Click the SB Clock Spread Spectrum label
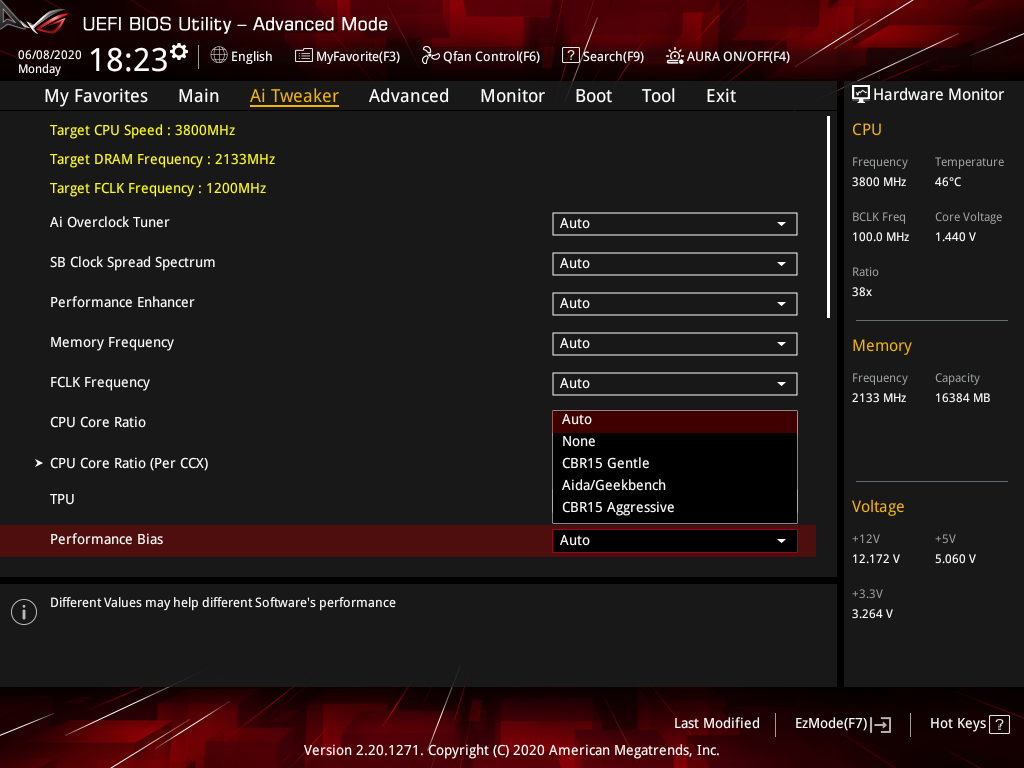The image size is (1024, 768). 133,263
